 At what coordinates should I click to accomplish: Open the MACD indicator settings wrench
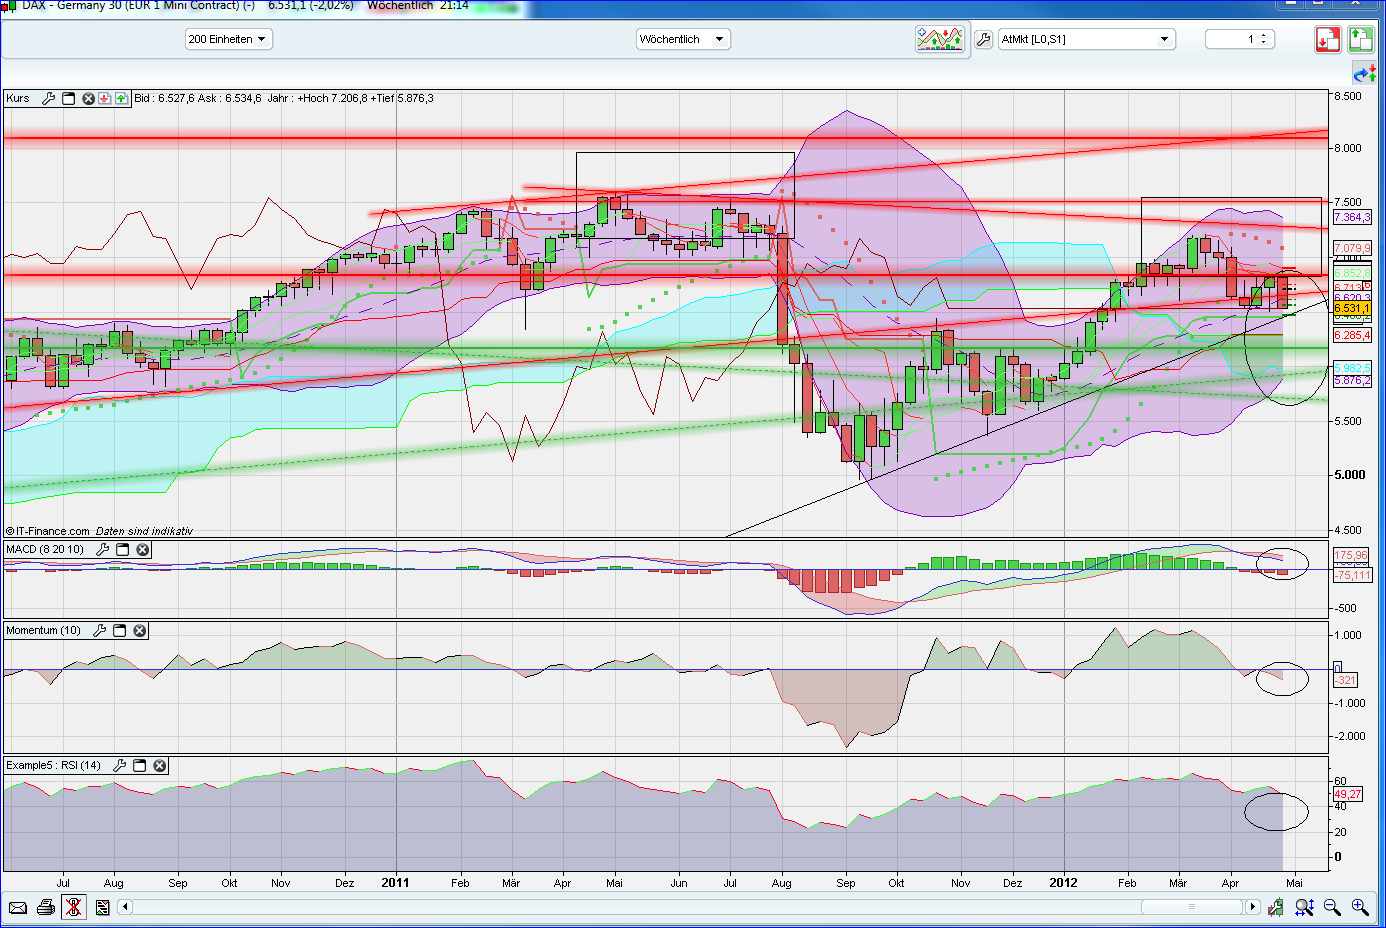pos(101,549)
